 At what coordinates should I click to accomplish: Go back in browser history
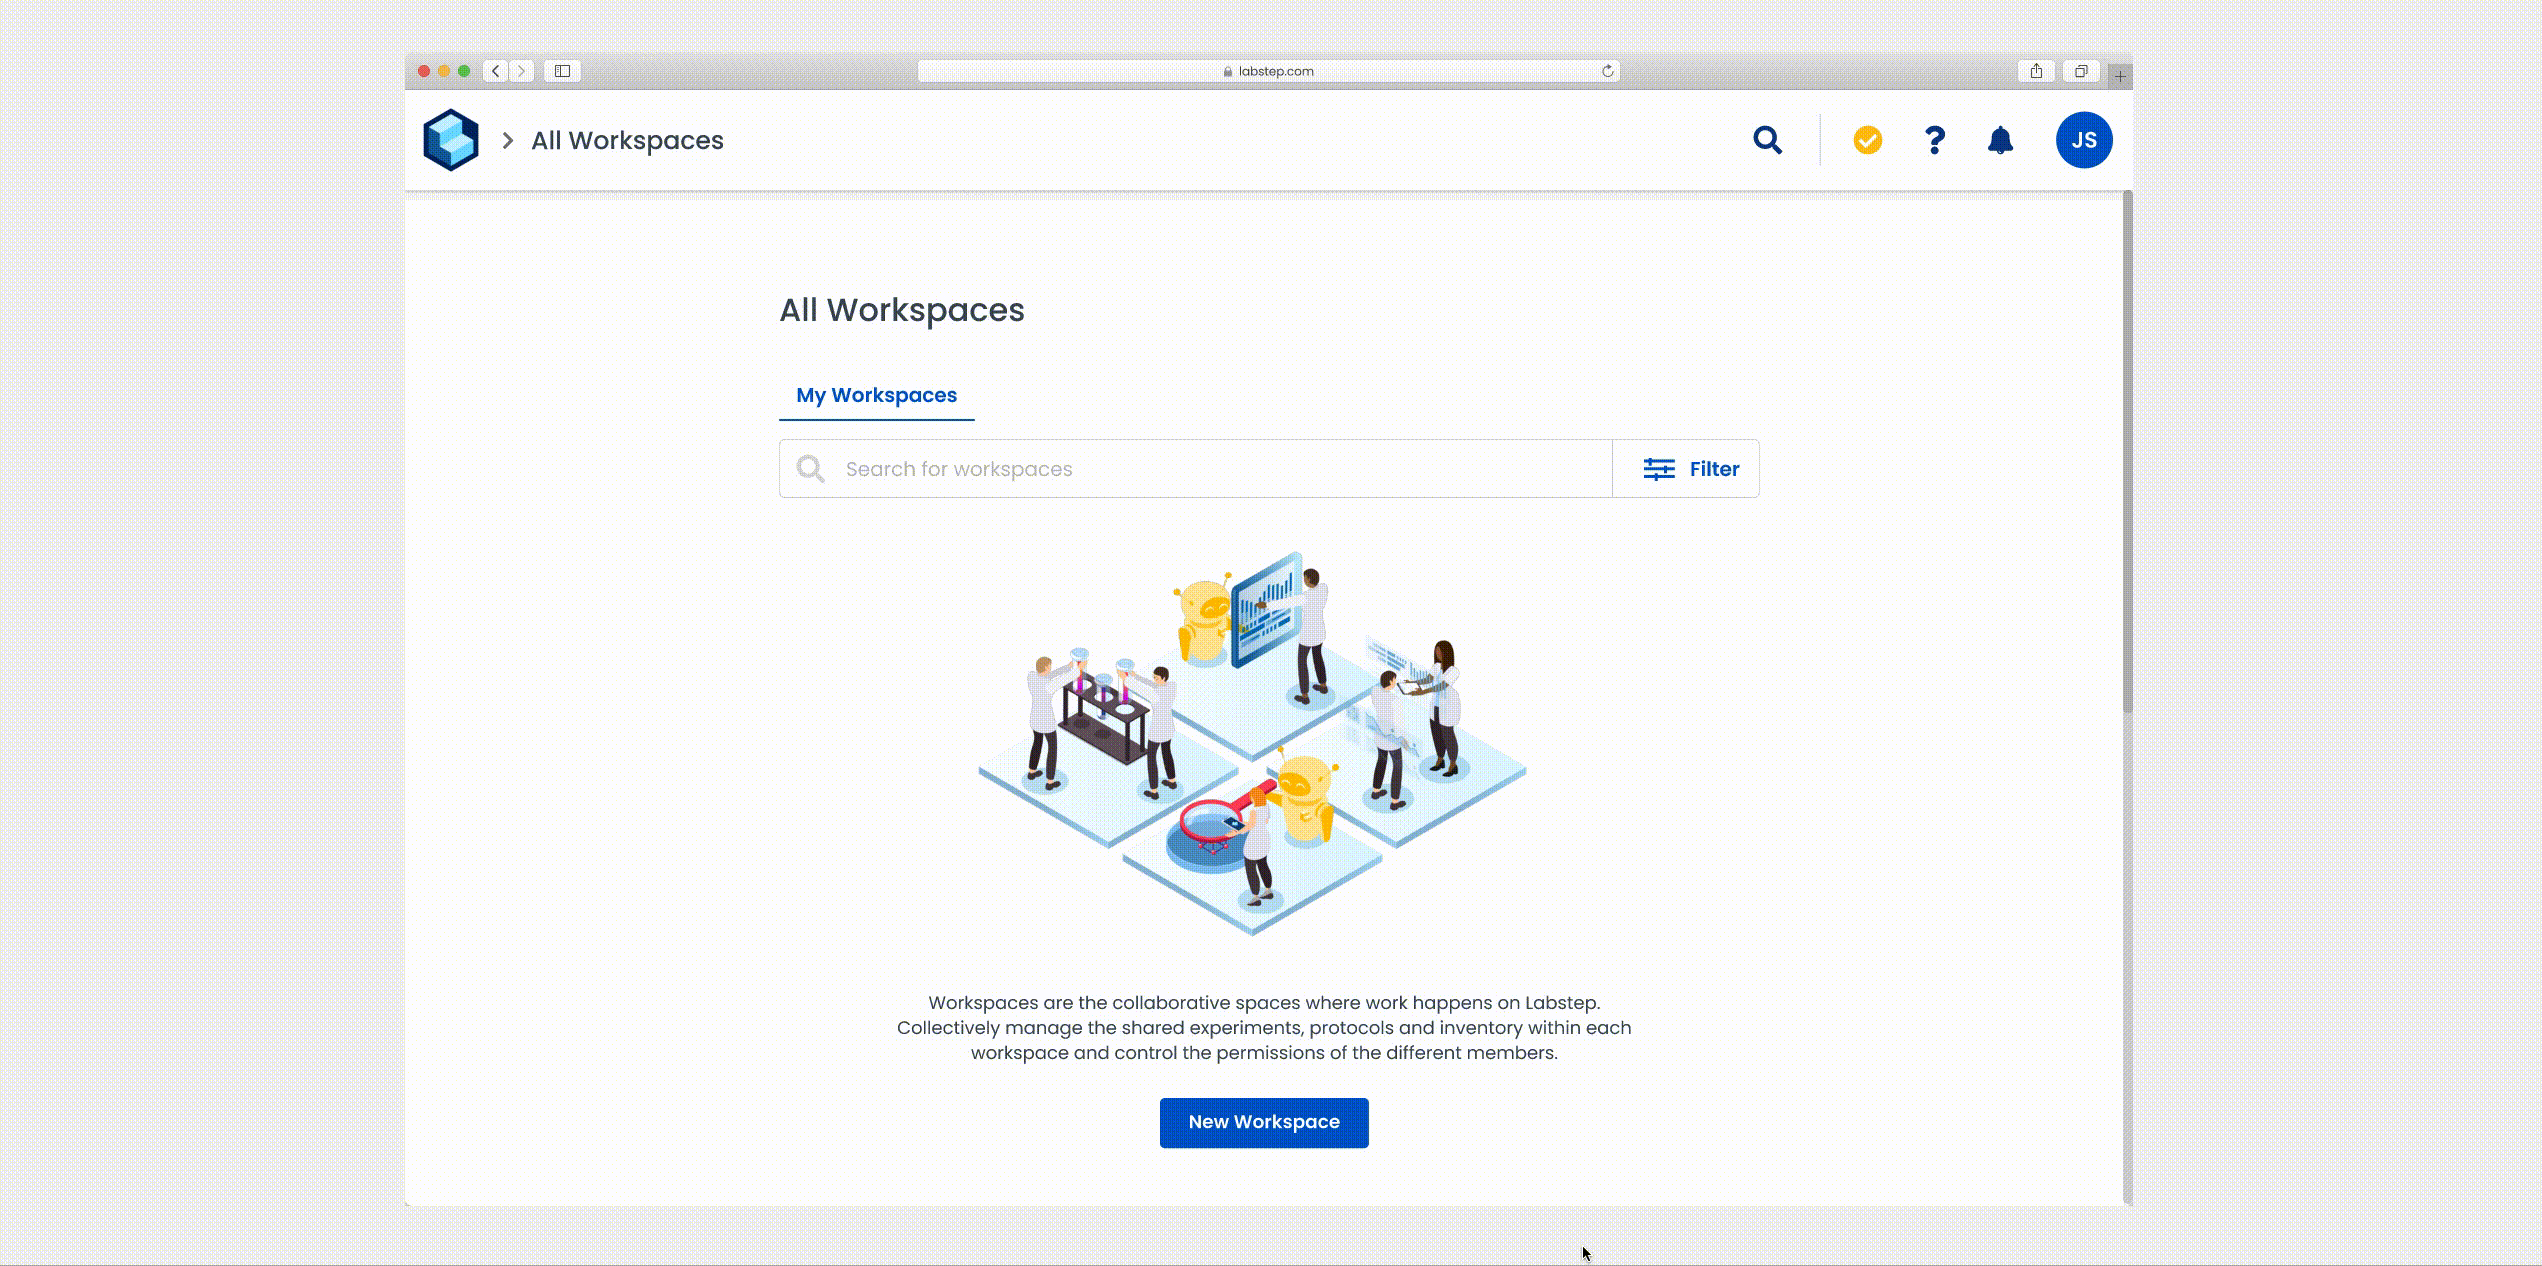point(496,71)
